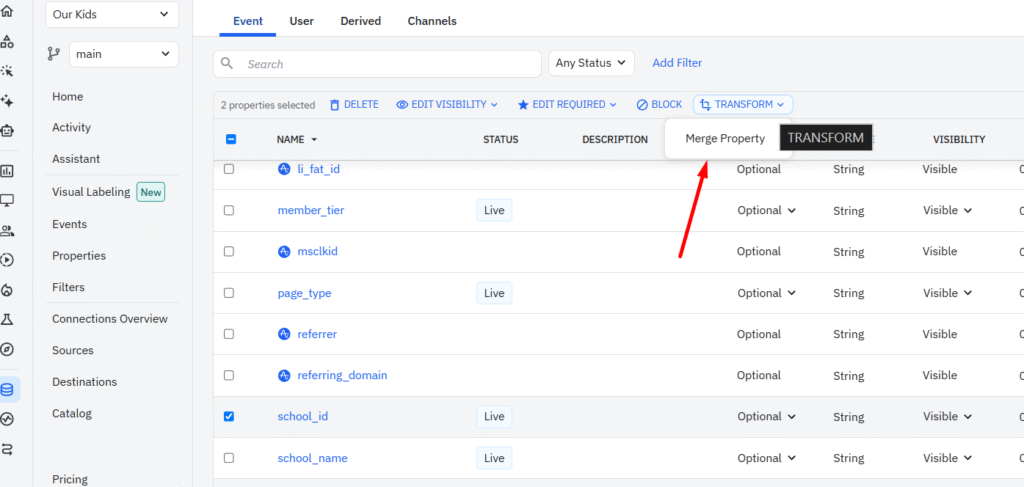The image size is (1024, 487).
Task: Click the compass icon in left rail
Action: [x=8, y=349]
